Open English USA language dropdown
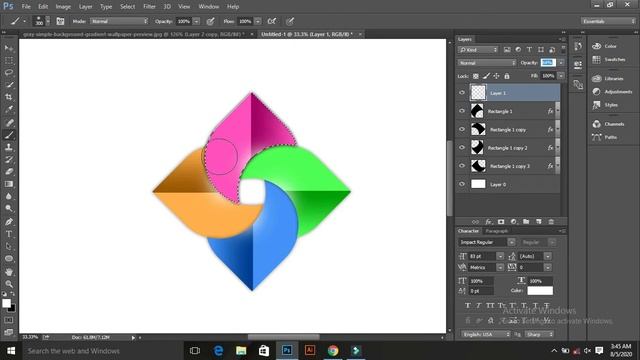Image resolution: width=640 pixels, height=360 pixels. [x=486, y=334]
